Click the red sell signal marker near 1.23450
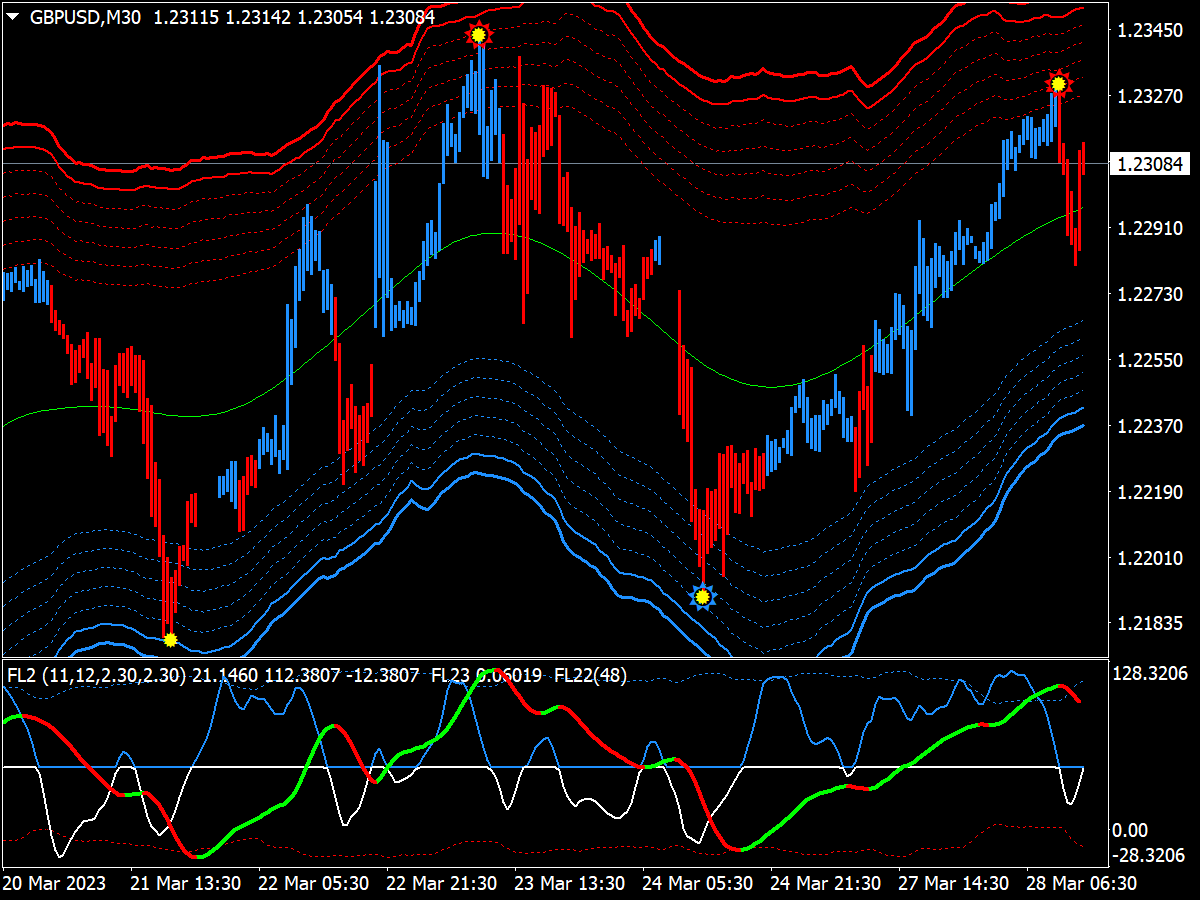 pyautogui.click(x=479, y=36)
